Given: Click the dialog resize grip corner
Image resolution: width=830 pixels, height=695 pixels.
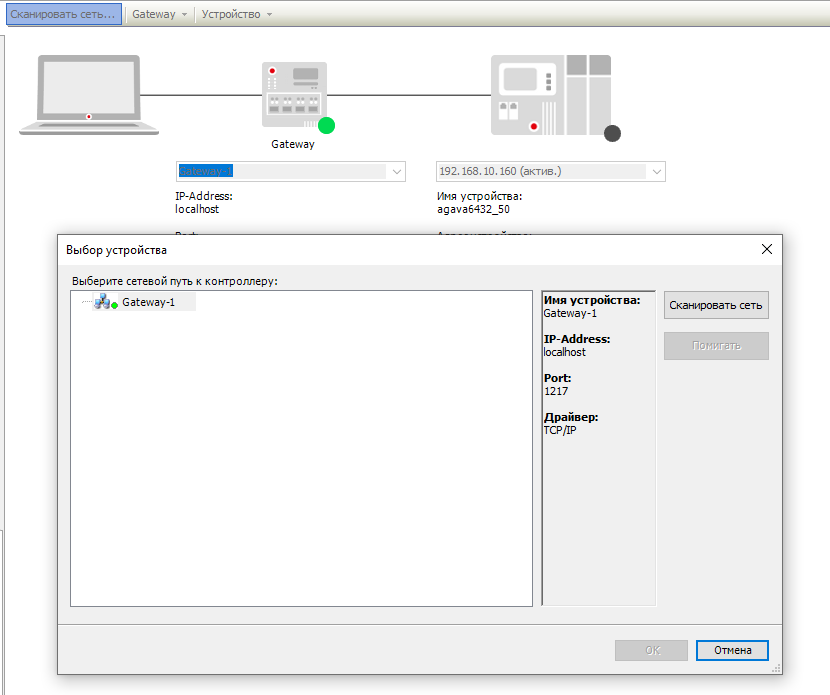Looking at the screenshot, I should 777,669.
